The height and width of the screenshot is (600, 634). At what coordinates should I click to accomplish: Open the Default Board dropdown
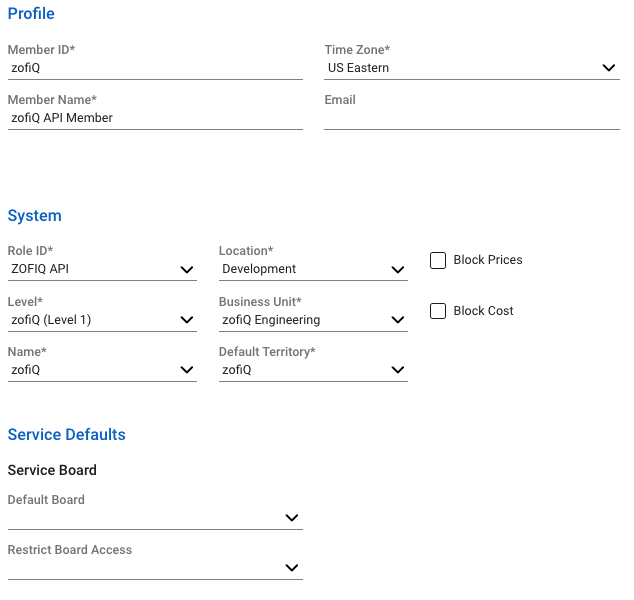coord(155,518)
